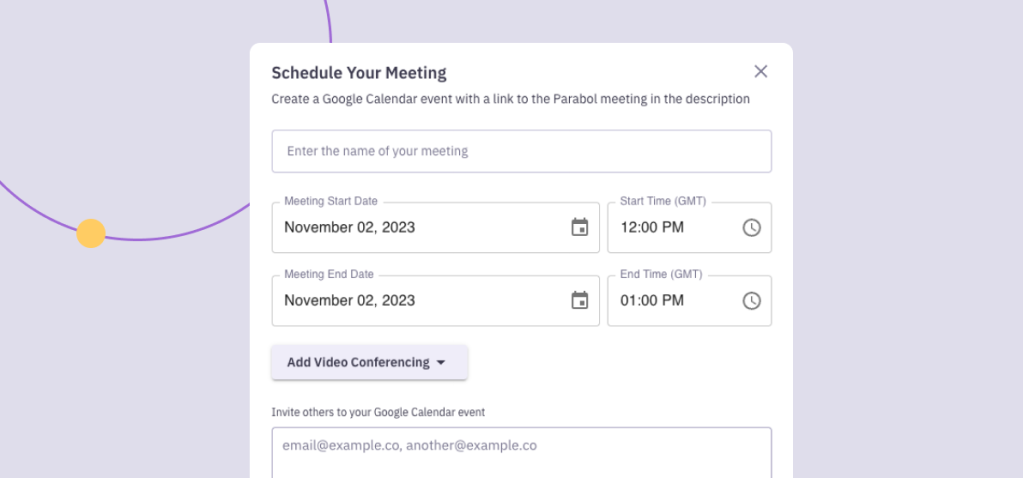Click the start date text November 02, 2023
Viewport: 1023px width, 478px height.
350,228
